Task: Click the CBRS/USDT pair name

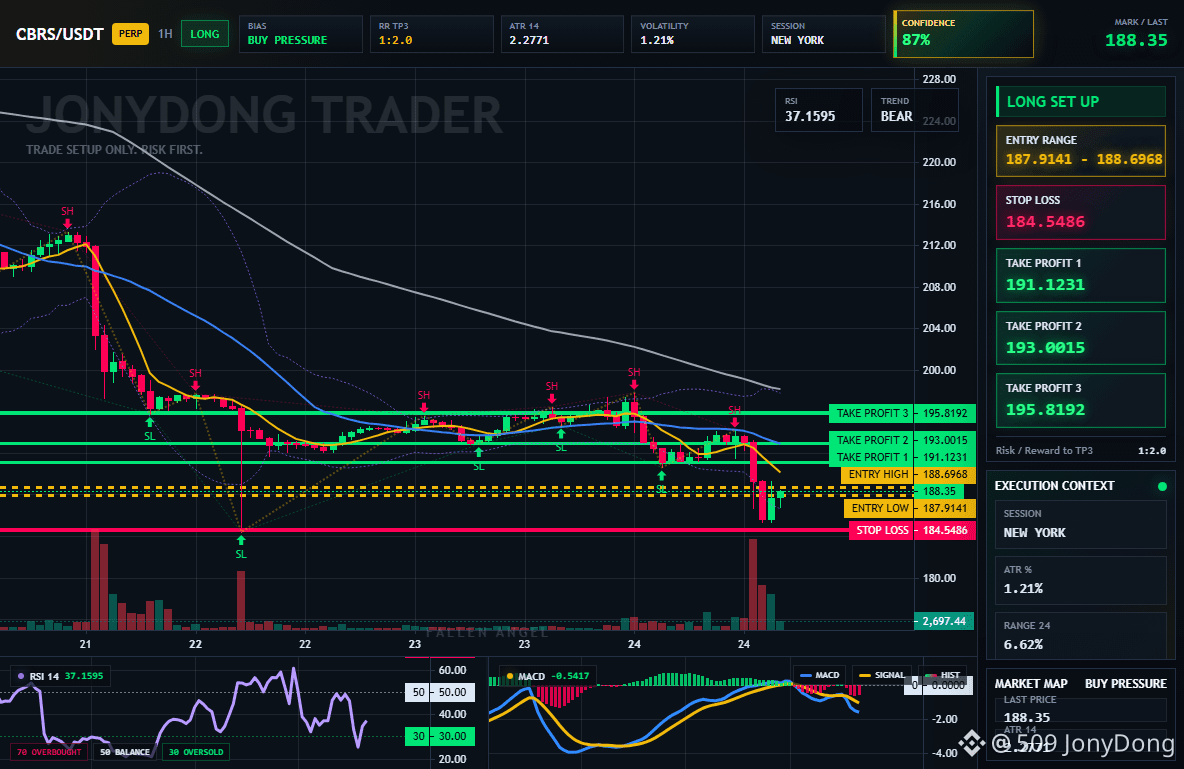Action: [x=59, y=34]
